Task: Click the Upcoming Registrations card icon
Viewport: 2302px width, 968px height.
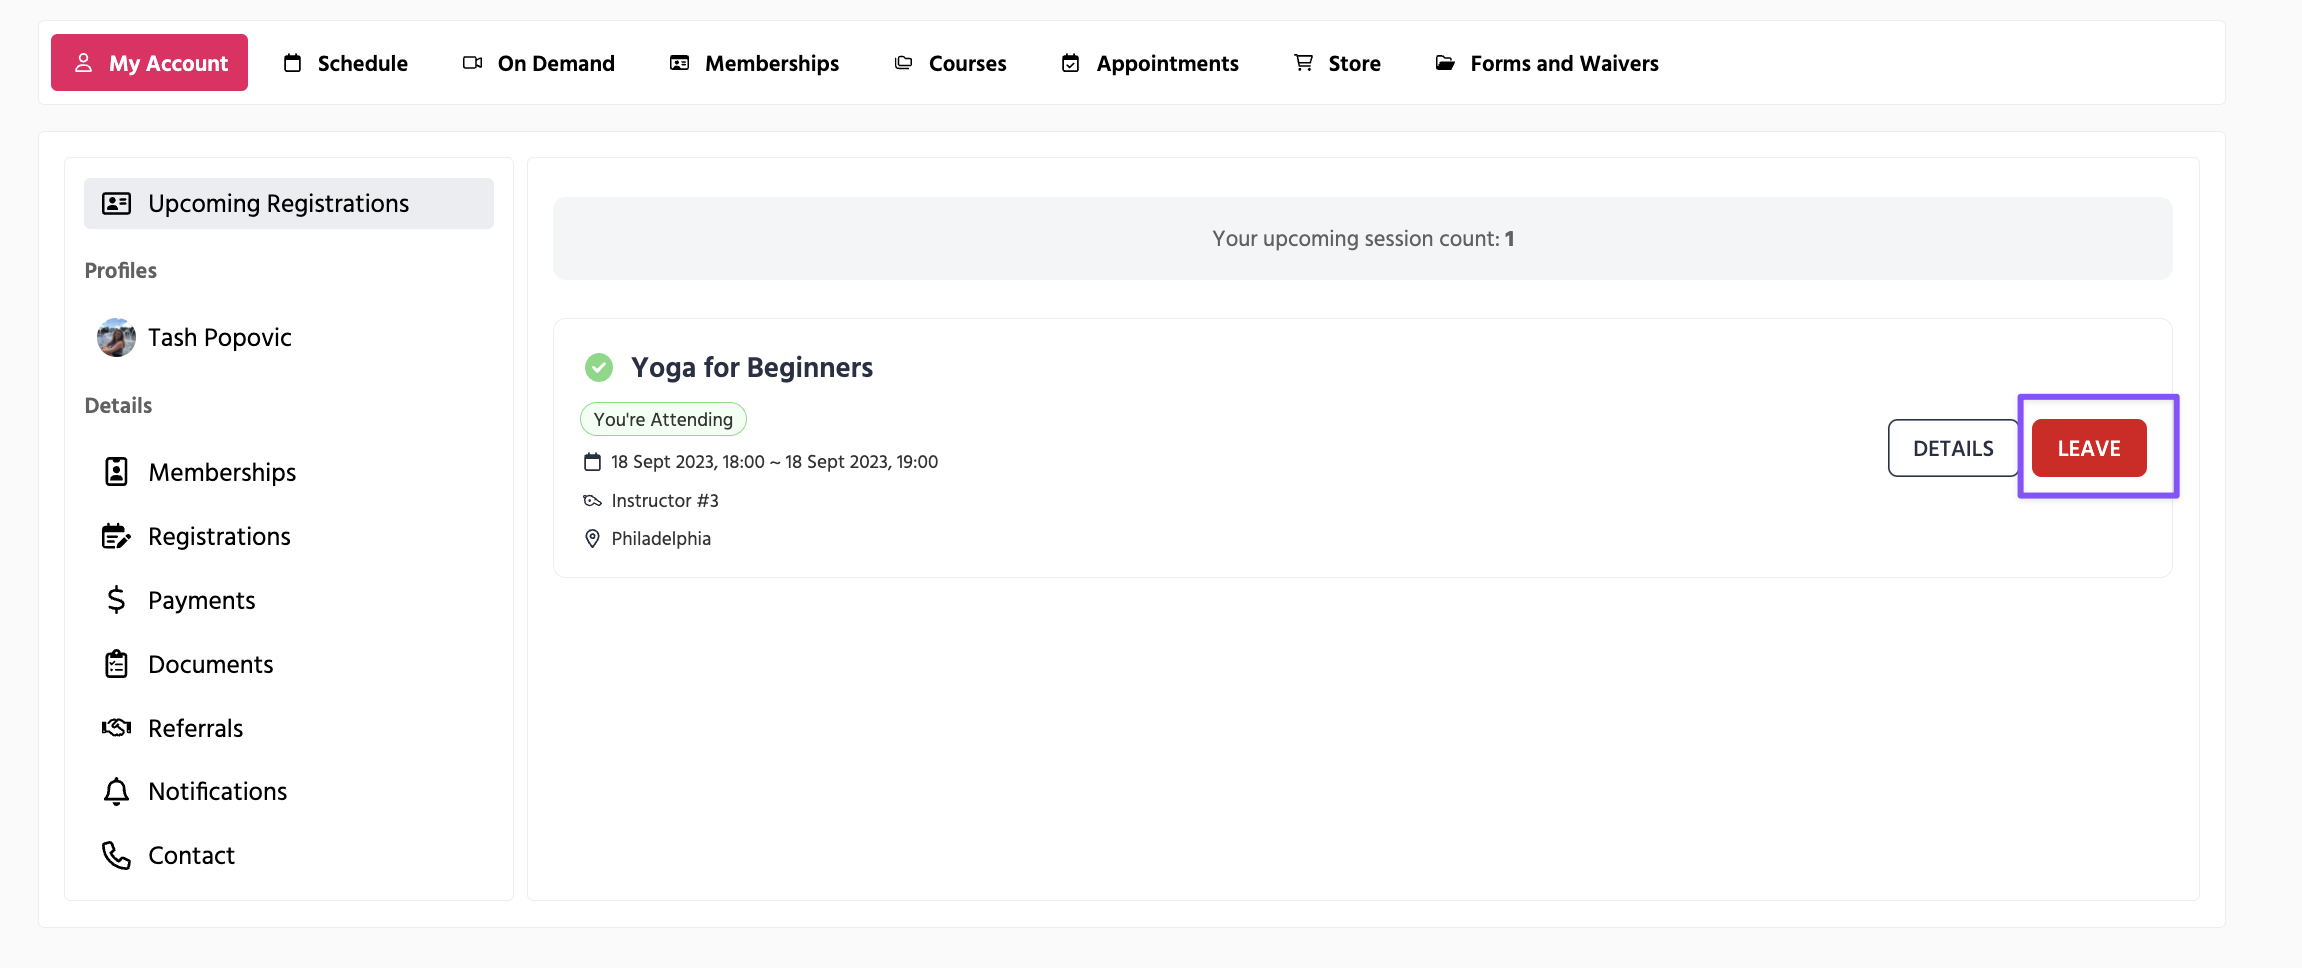Action: (116, 204)
